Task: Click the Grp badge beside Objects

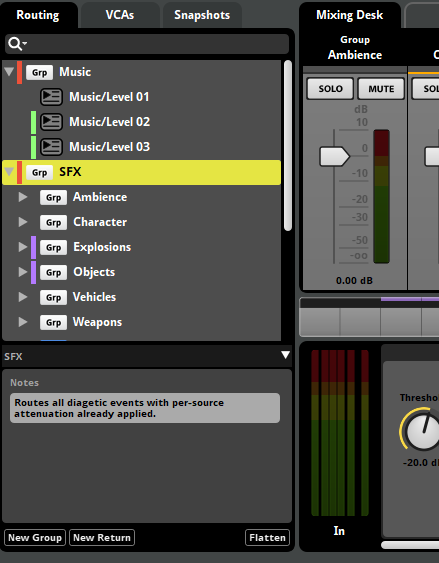Action: [53, 273]
